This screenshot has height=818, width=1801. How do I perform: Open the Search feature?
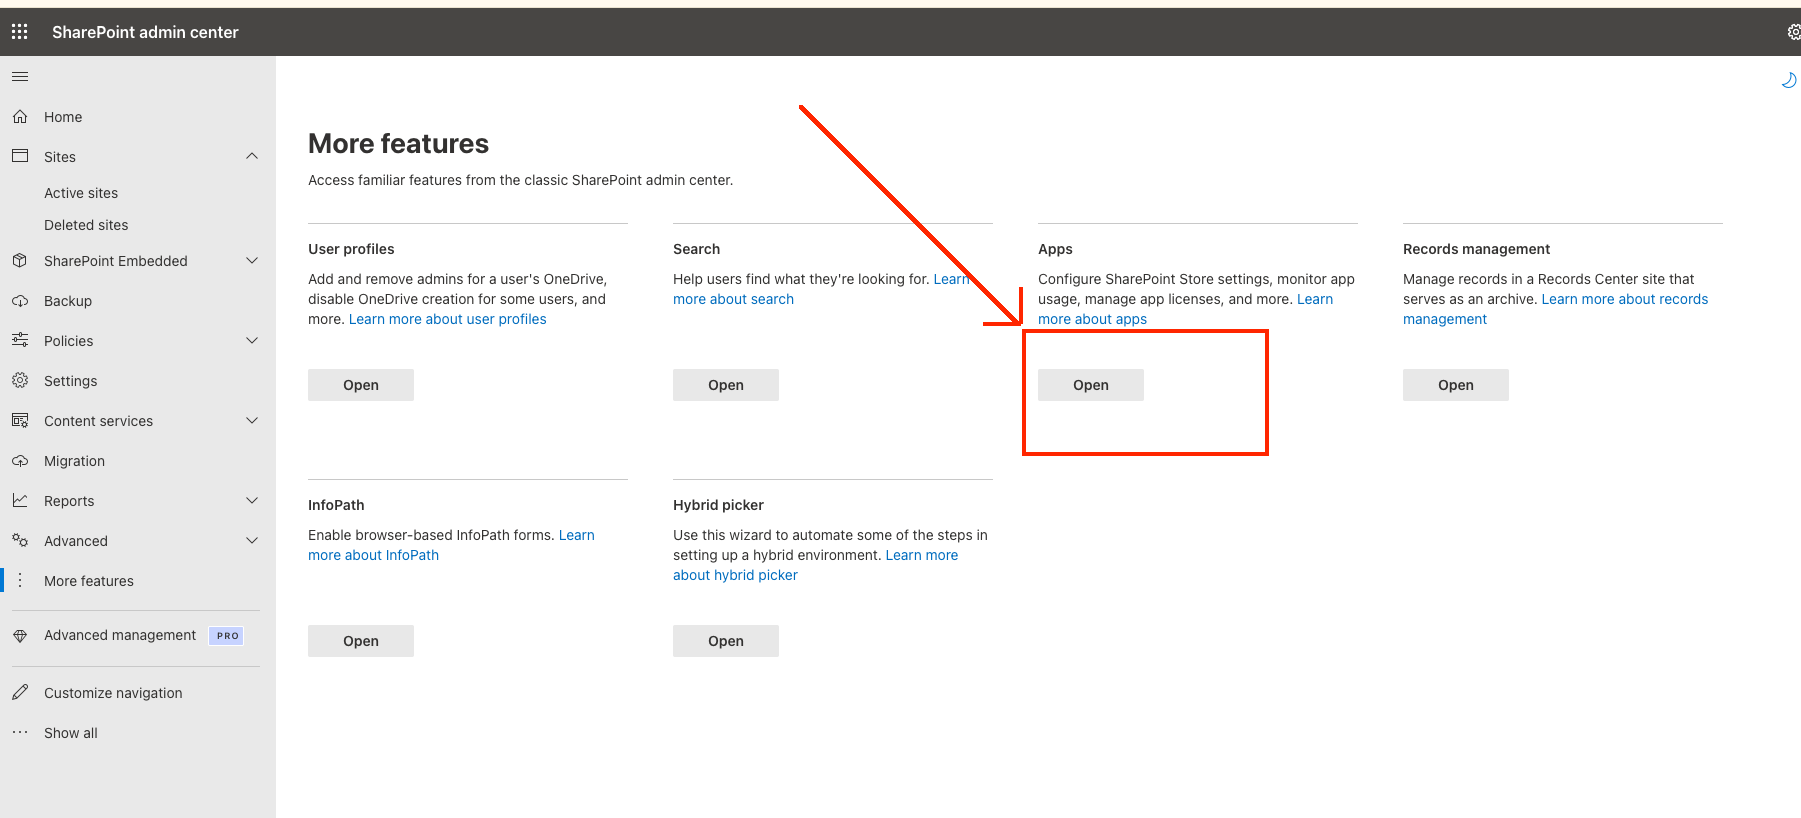726,385
